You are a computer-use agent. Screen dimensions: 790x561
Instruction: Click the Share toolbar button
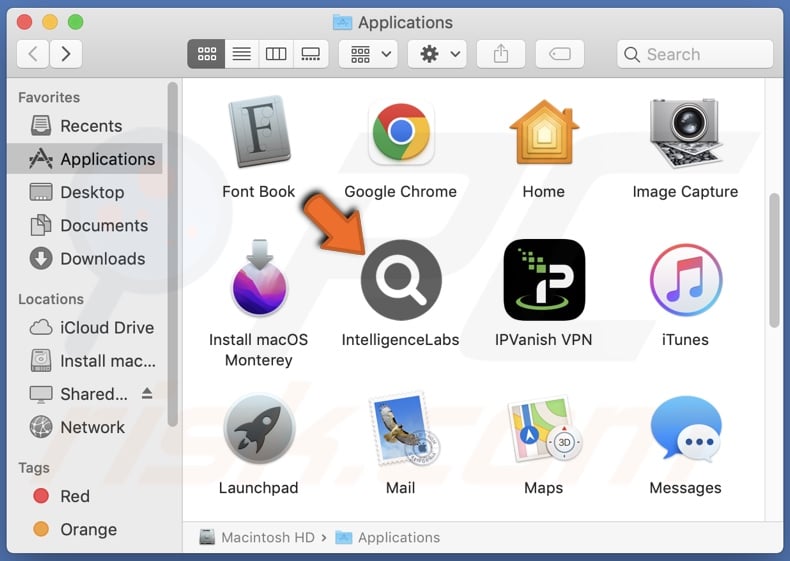coord(501,54)
